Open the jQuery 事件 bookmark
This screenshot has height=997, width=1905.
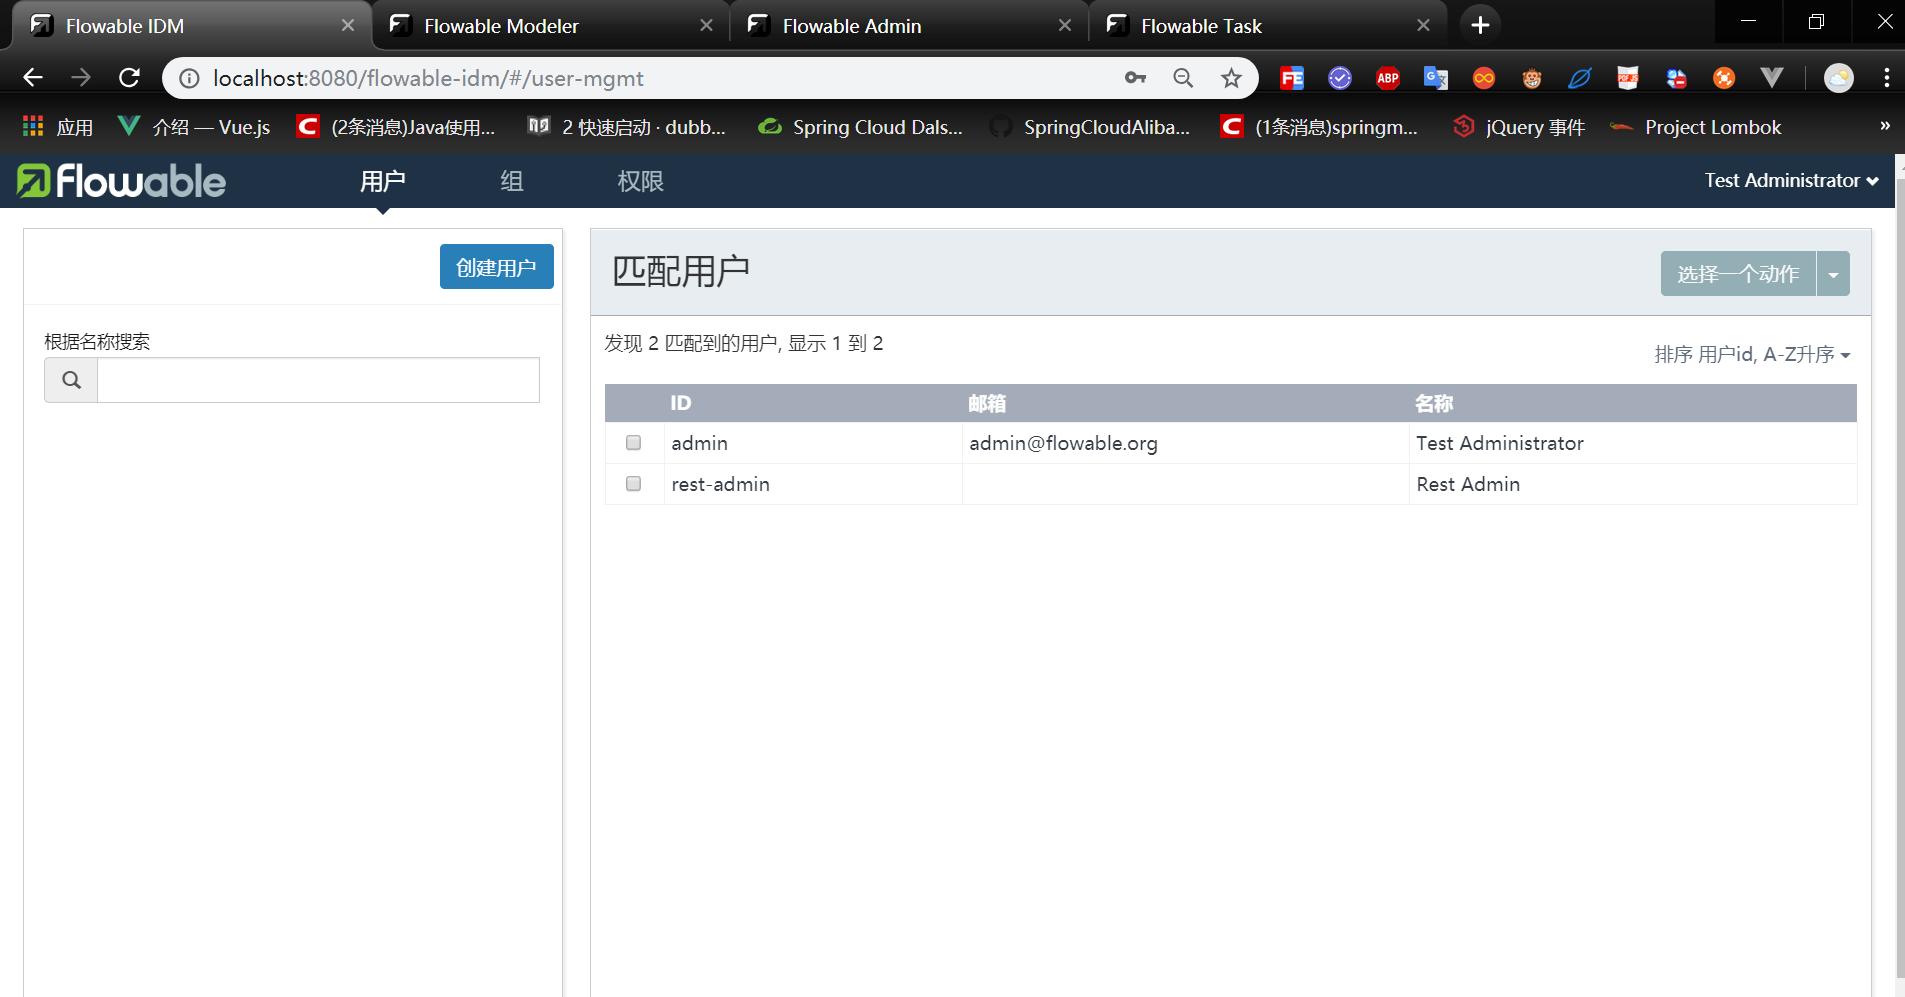[x=1519, y=127]
